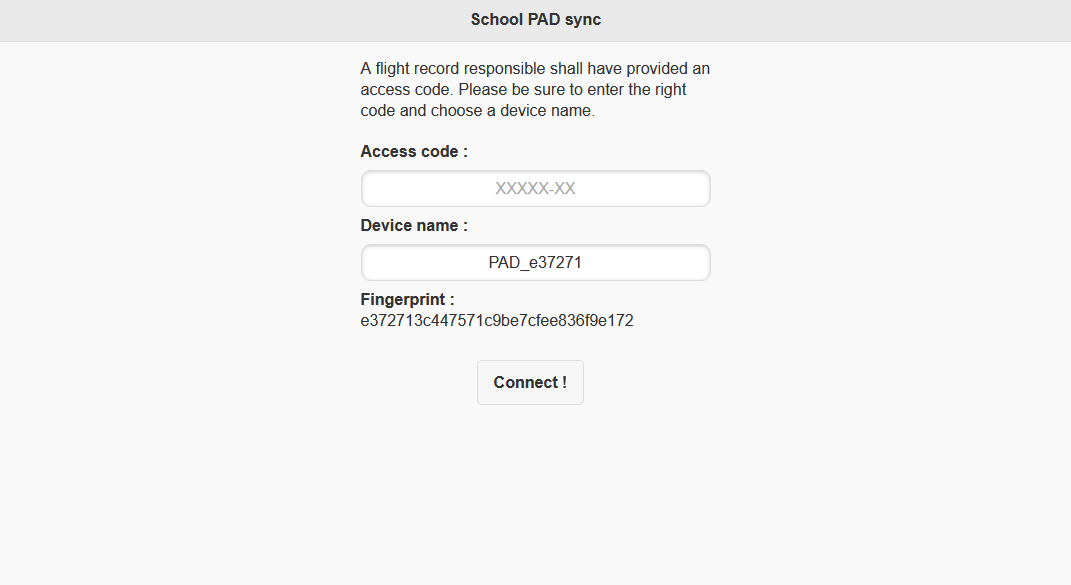Screen dimensions: 1071x585
Task: Click the XXXXX-XX placeholder text
Action: (x=535, y=188)
